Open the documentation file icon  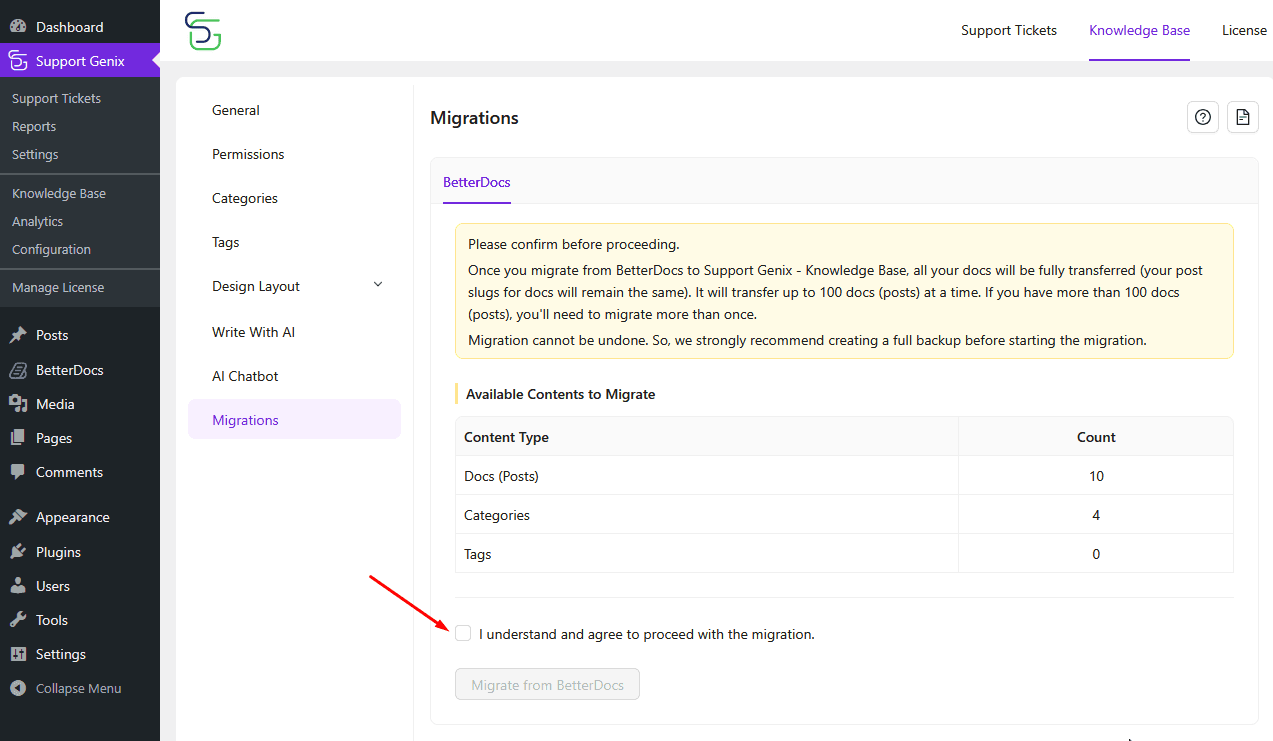(1242, 117)
